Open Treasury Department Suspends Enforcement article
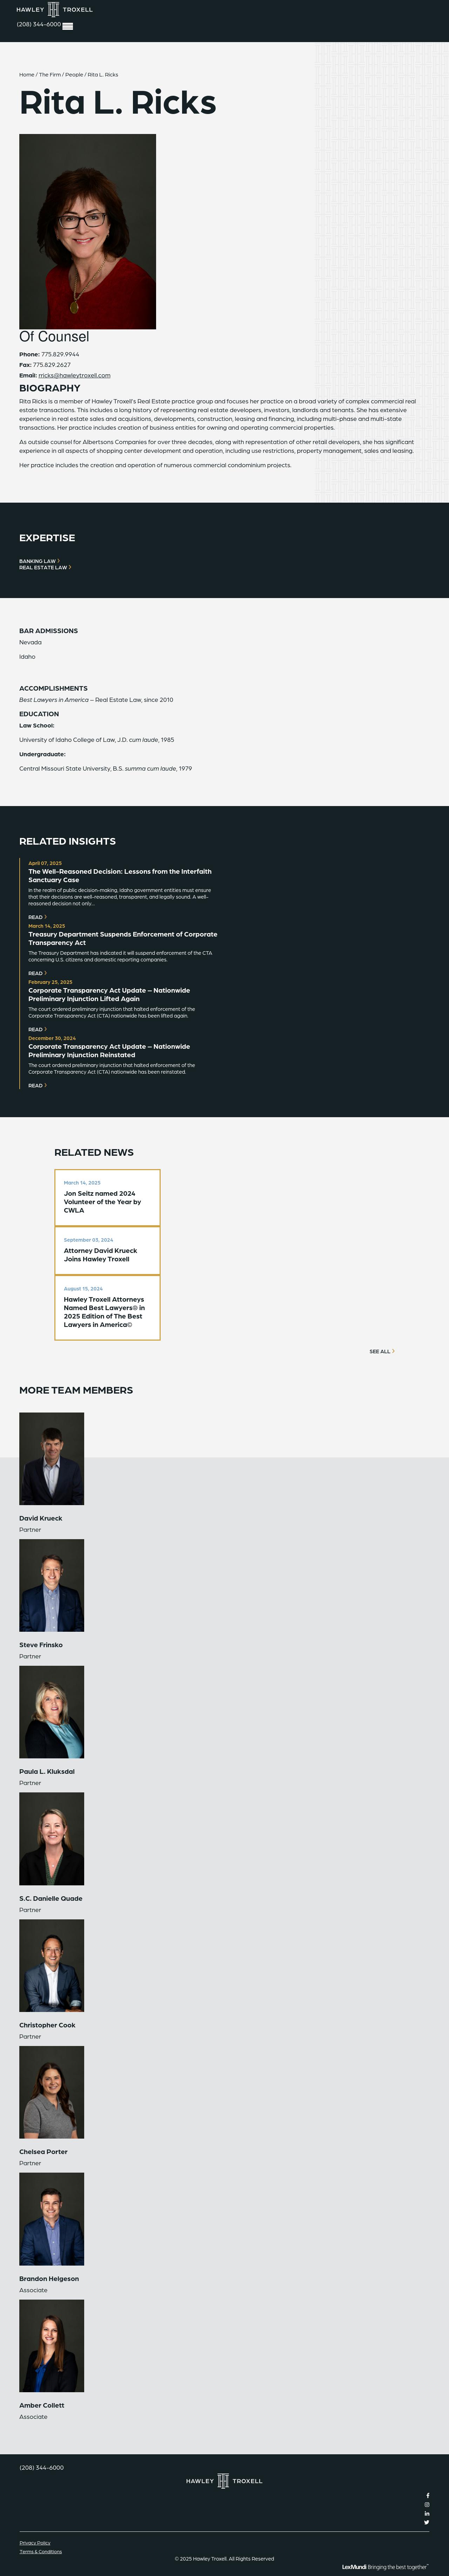 [123, 938]
